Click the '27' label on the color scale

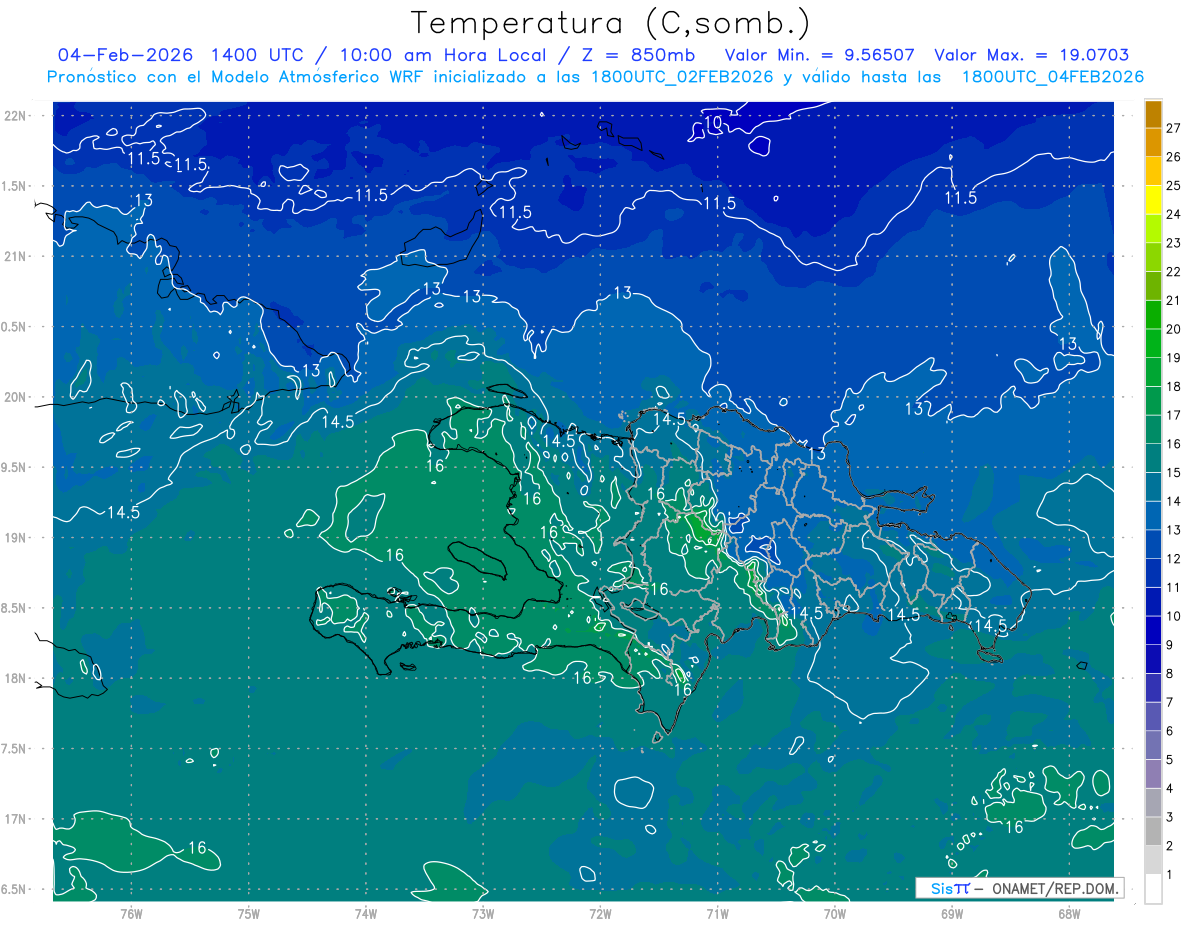[1174, 128]
